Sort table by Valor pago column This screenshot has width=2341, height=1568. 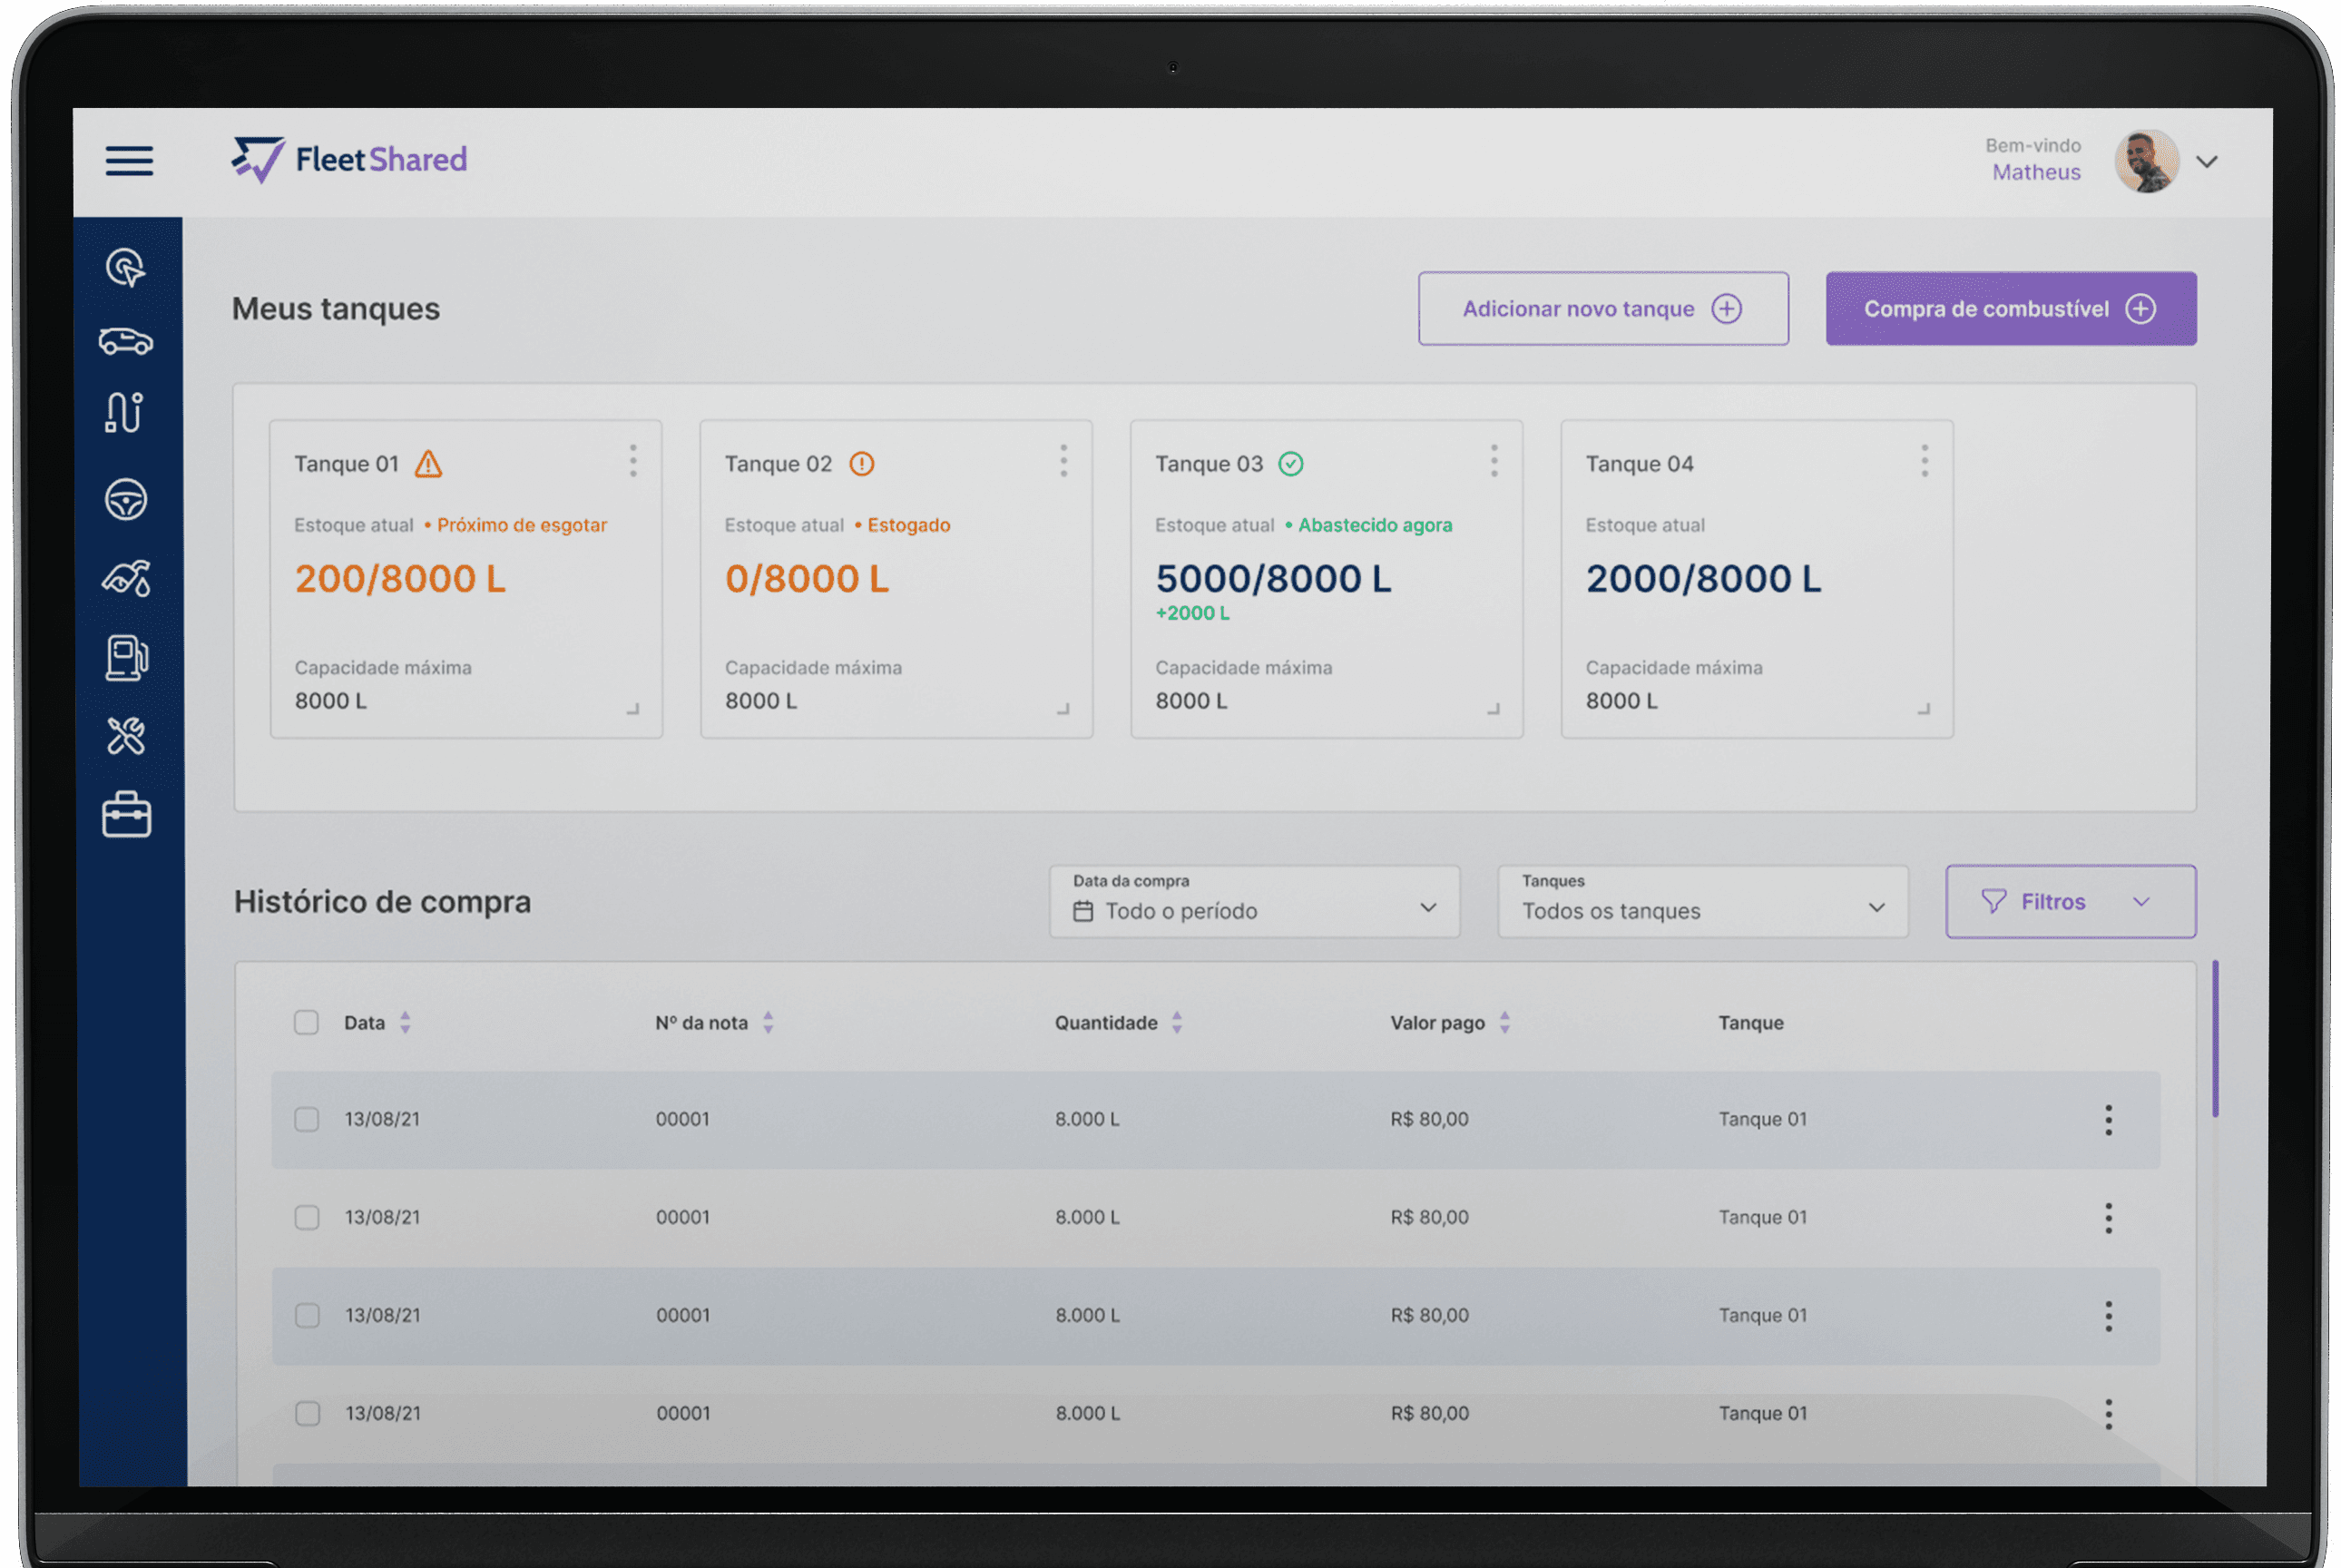[1505, 1022]
